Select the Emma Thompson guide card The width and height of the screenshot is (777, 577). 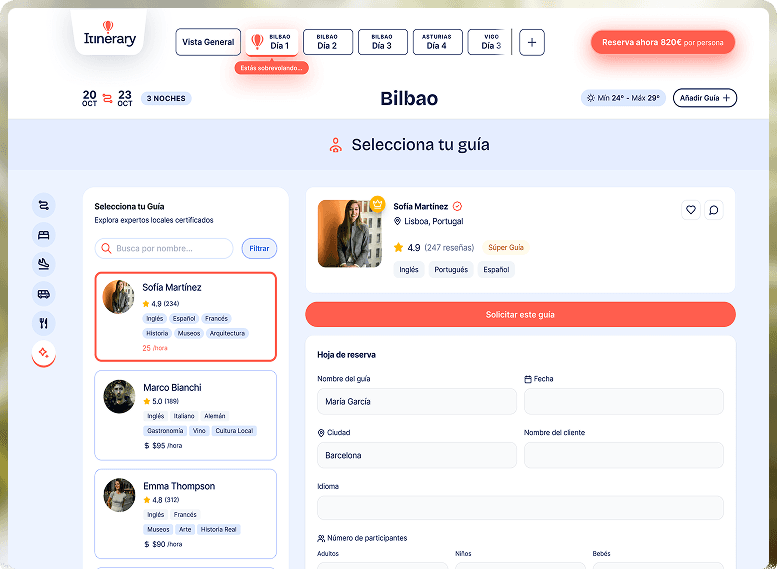click(x=185, y=514)
